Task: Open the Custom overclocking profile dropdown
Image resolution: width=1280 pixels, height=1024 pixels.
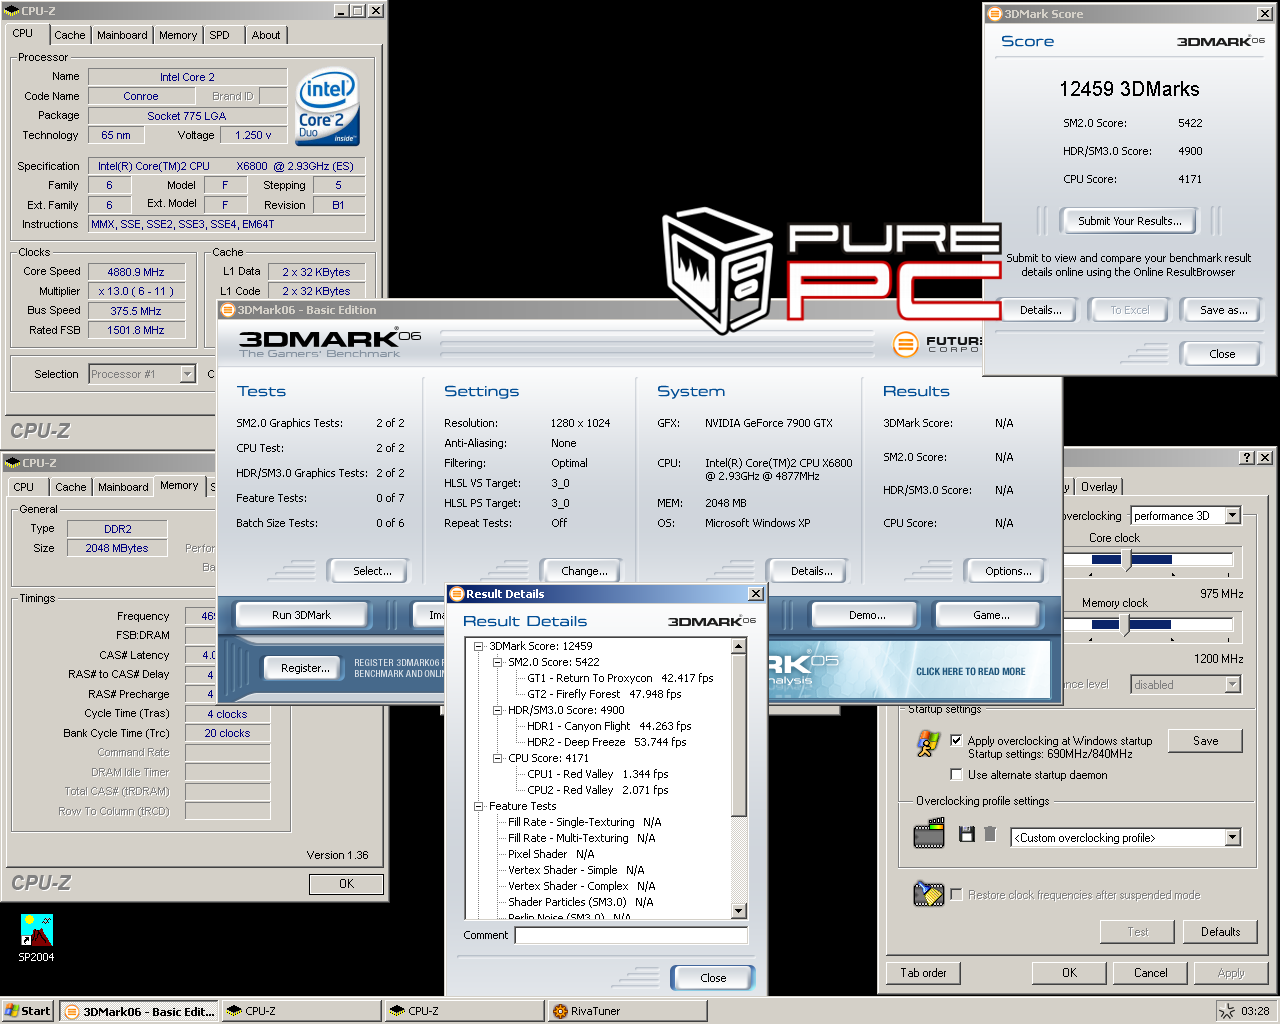Action: (1233, 838)
